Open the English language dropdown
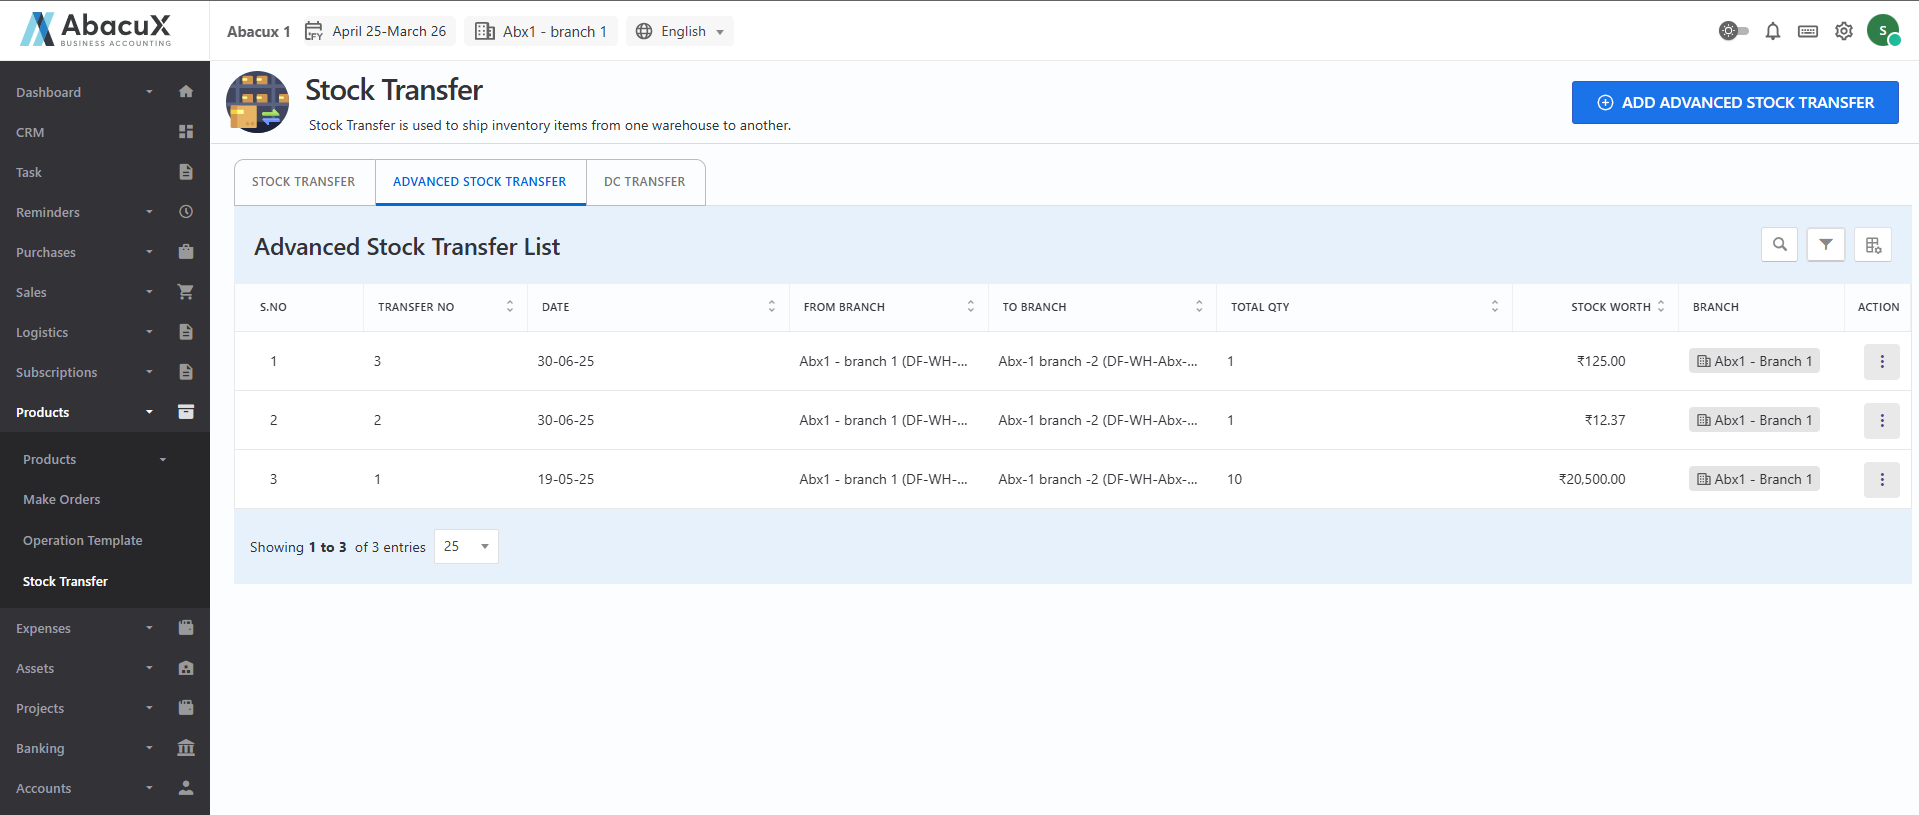 point(681,31)
